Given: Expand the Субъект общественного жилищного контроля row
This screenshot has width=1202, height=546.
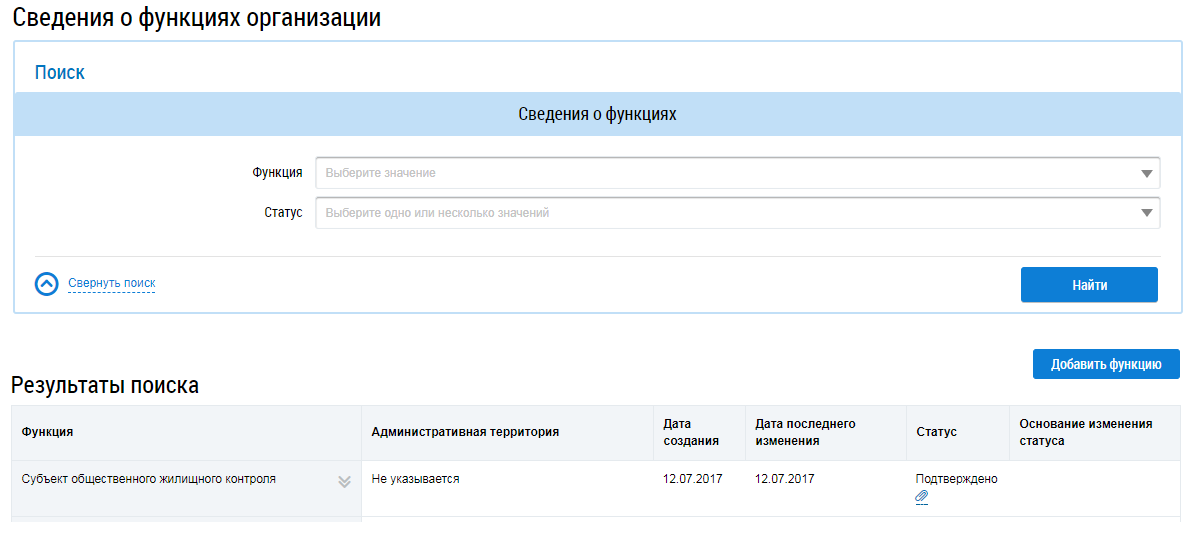Looking at the screenshot, I should pyautogui.click(x=344, y=481).
